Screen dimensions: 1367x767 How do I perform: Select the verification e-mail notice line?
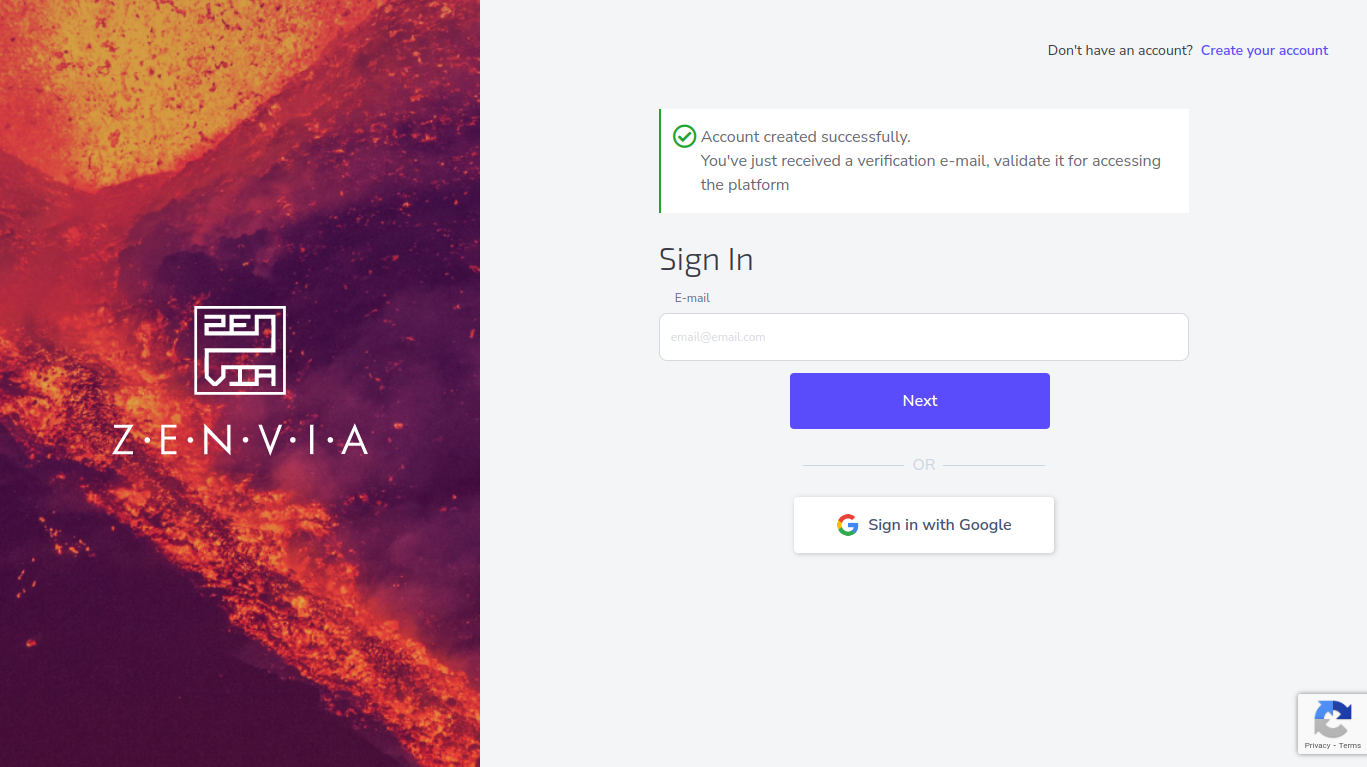(x=930, y=161)
